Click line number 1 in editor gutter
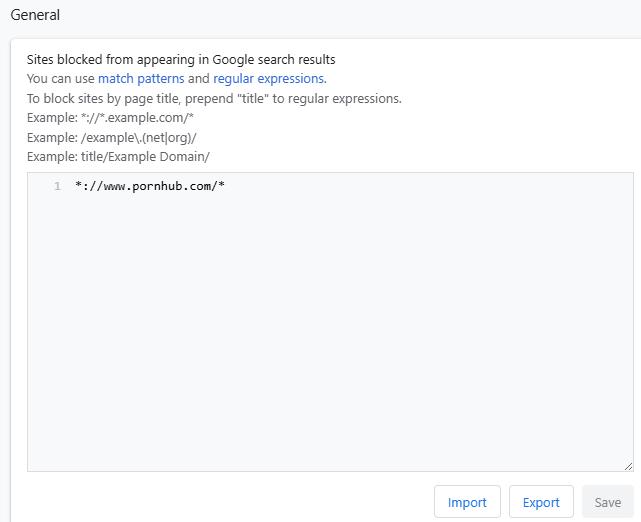The image size is (641, 522). pos(57,186)
